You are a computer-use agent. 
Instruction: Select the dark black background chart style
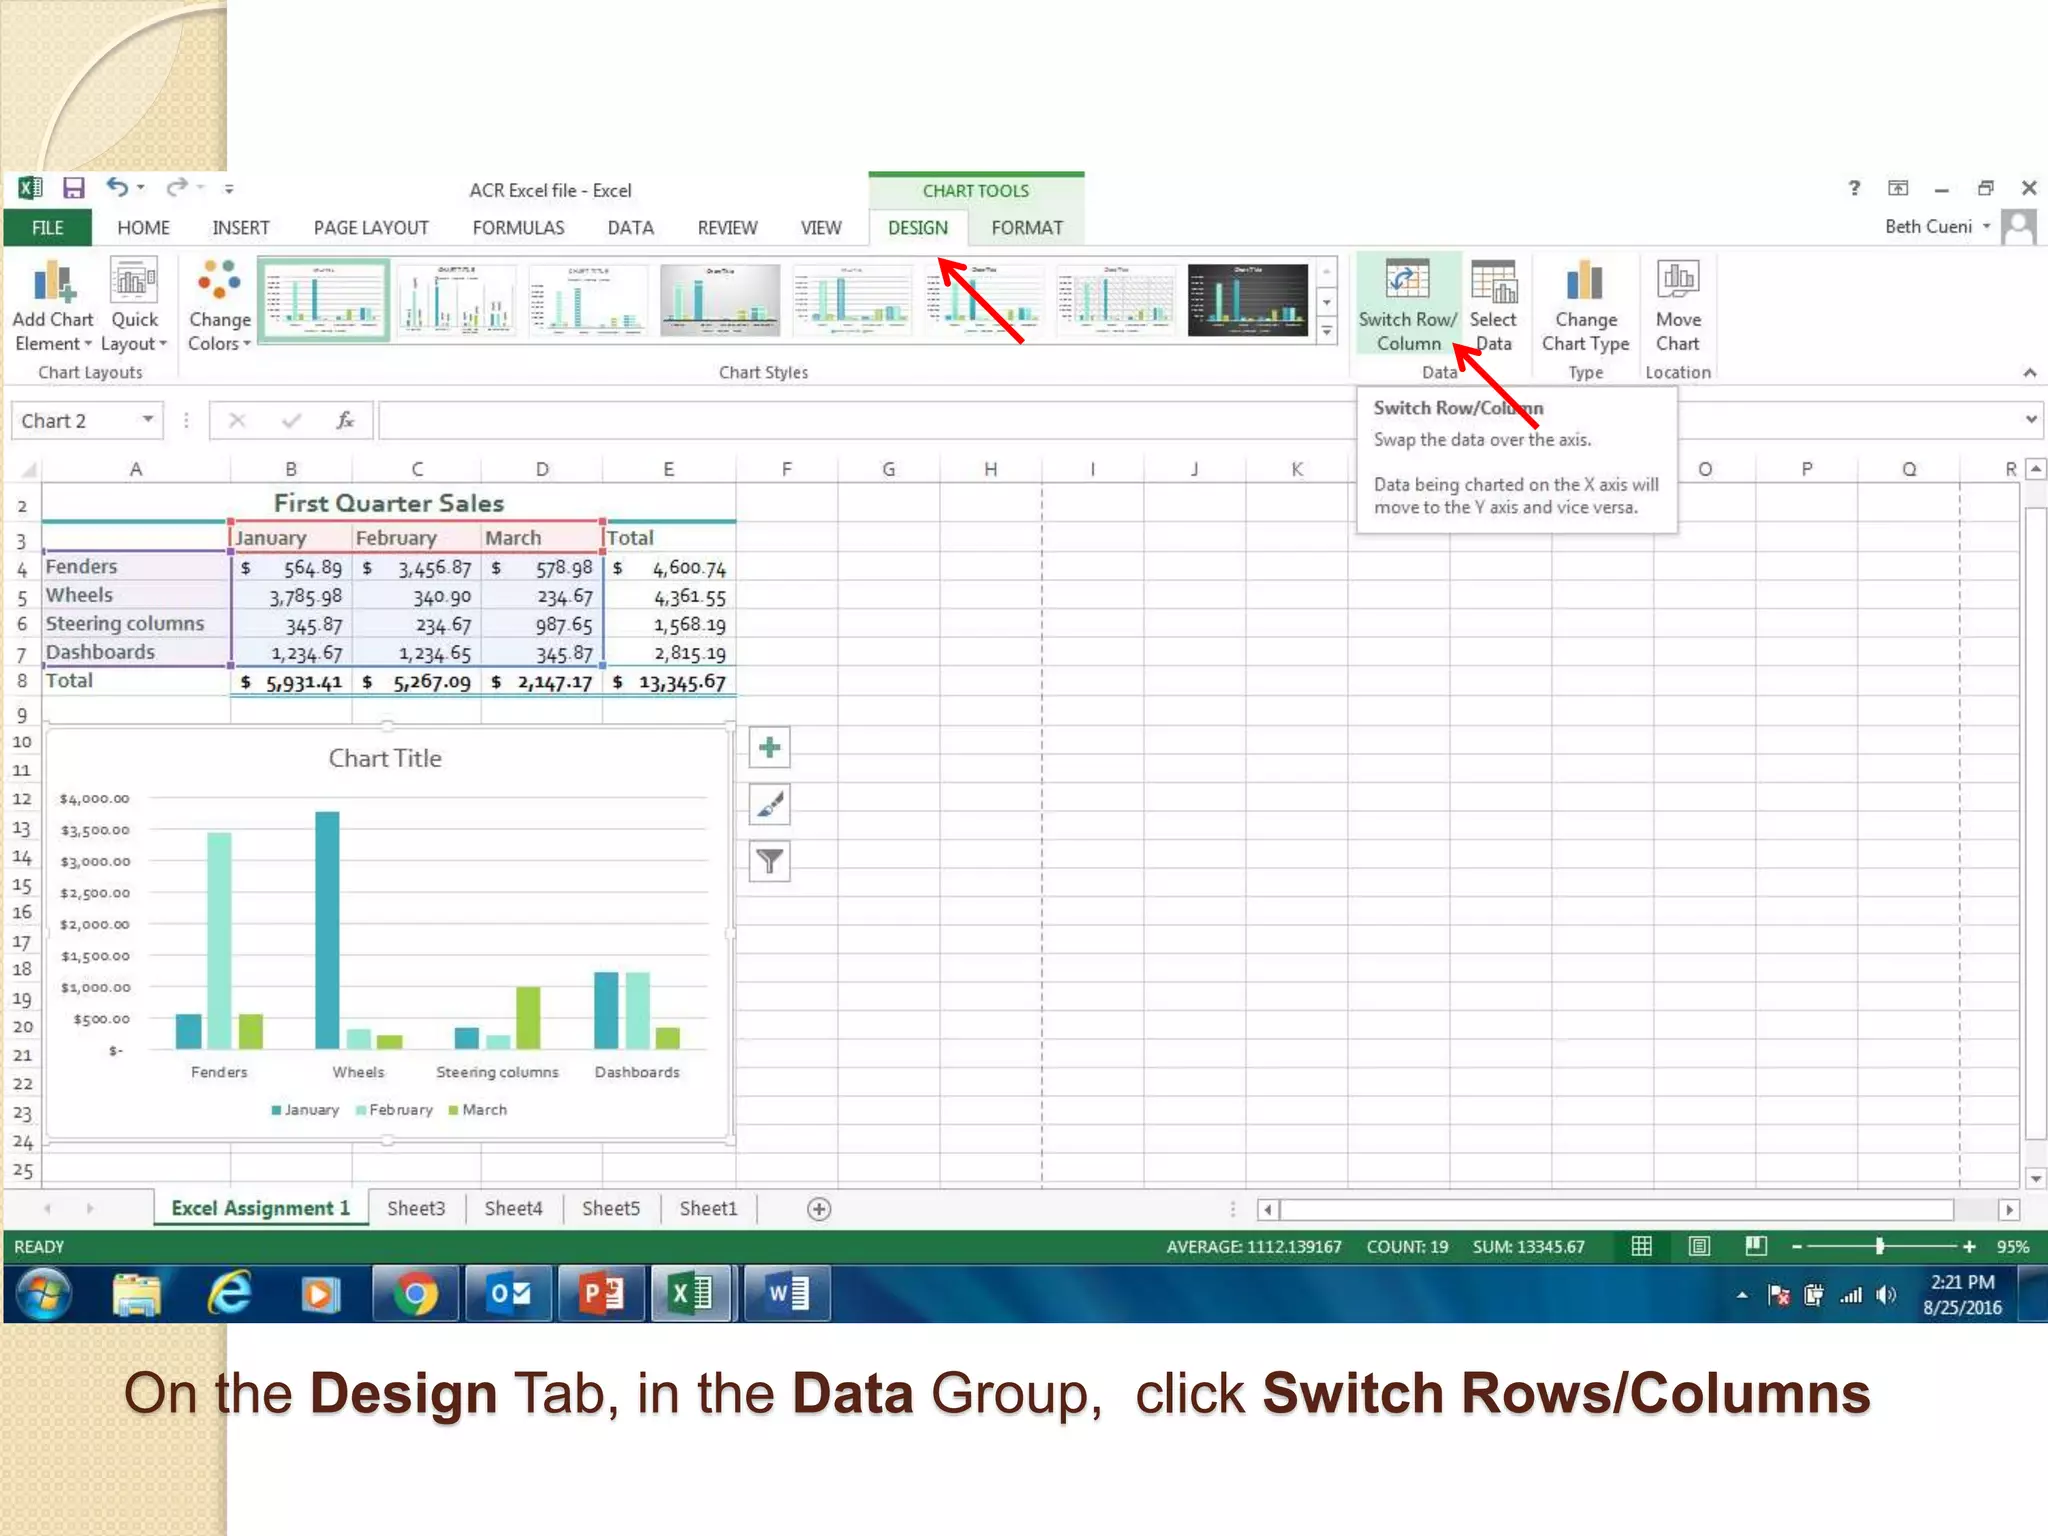click(x=1247, y=300)
